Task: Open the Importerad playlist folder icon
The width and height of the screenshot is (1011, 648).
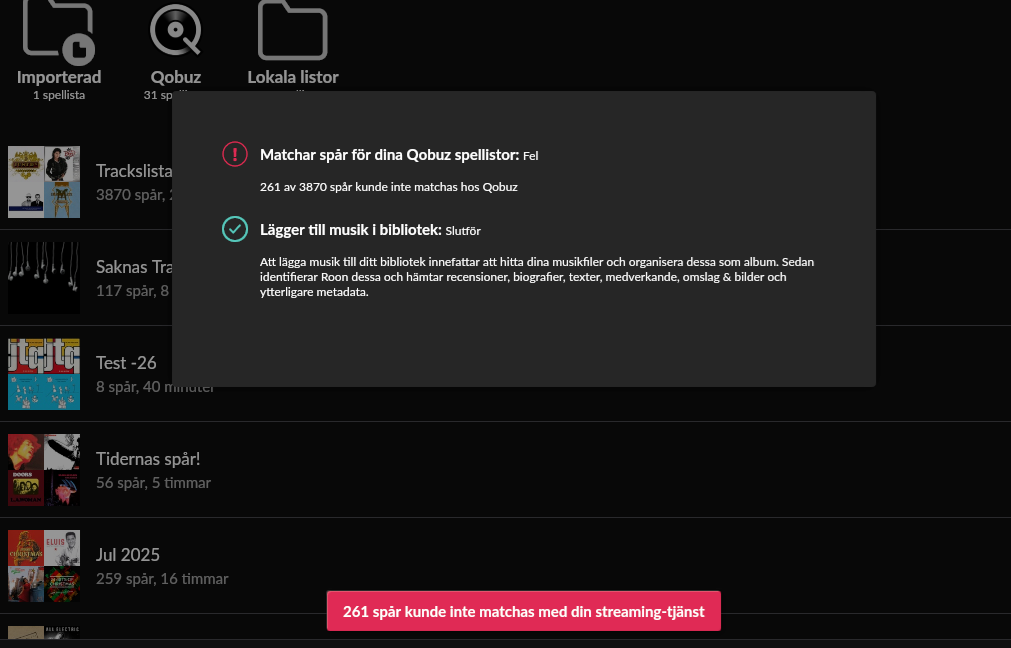Action: (x=58, y=30)
